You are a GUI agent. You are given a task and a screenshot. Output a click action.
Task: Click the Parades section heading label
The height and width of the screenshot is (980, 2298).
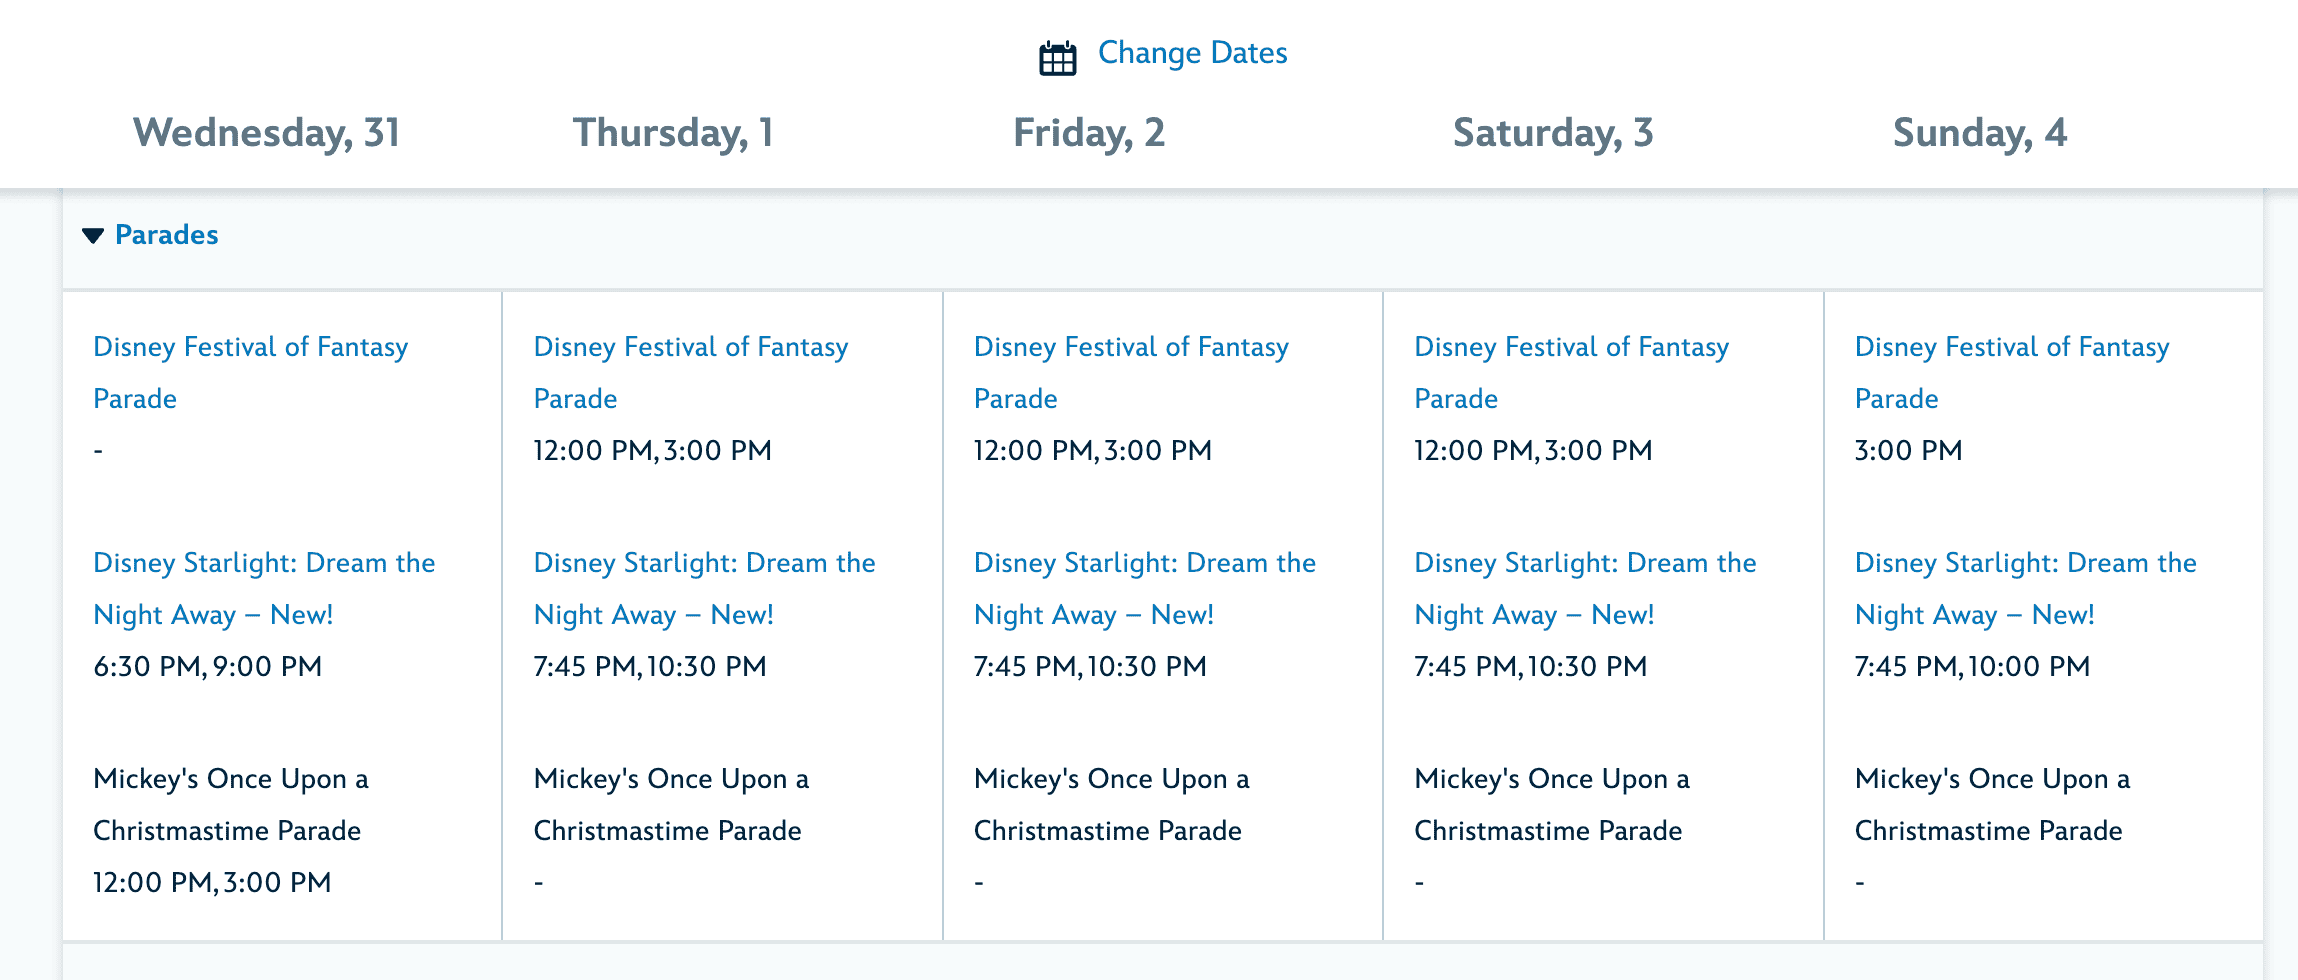tap(166, 235)
